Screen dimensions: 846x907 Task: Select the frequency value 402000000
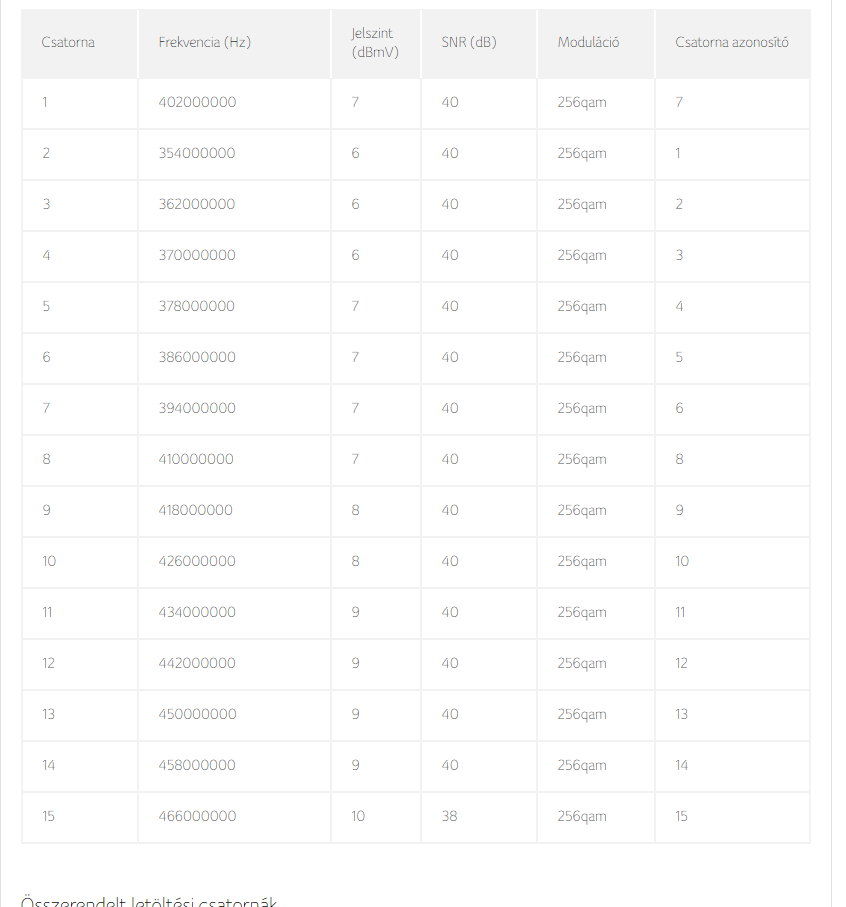pos(197,102)
